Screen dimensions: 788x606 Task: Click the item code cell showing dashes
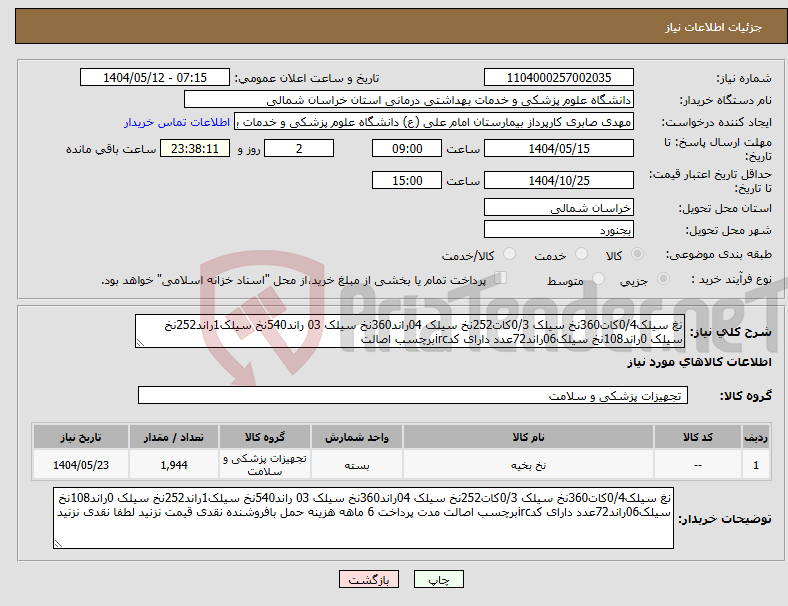click(698, 465)
